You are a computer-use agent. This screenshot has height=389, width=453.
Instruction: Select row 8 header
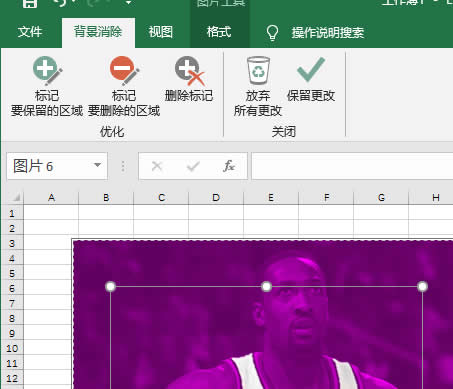12,318
